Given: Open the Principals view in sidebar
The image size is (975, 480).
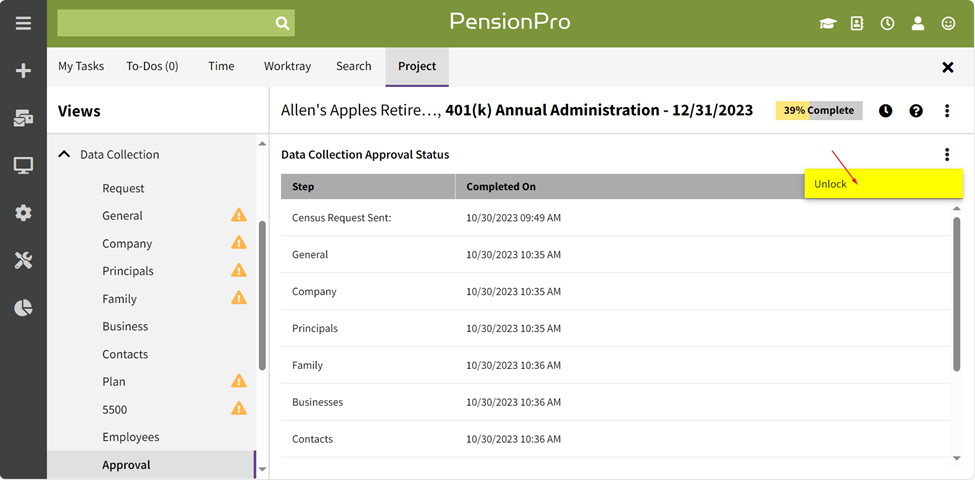Looking at the screenshot, I should [x=127, y=271].
